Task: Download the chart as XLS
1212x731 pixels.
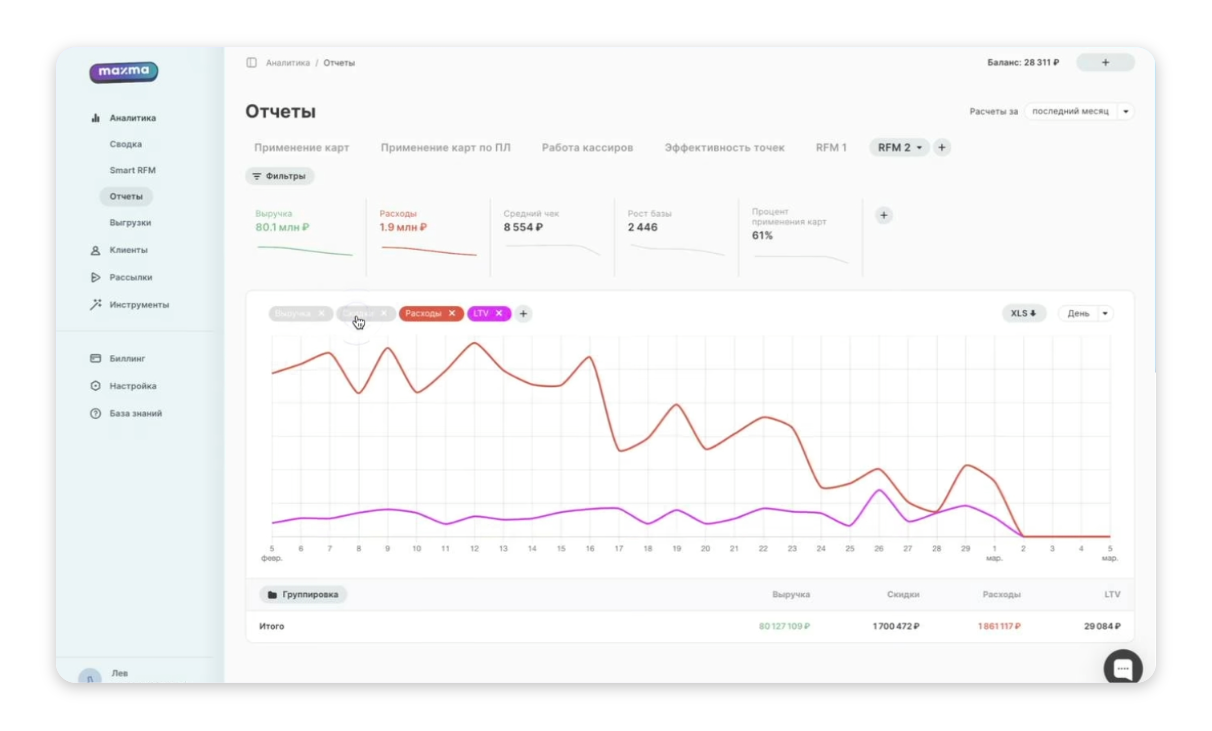Action: click(1024, 313)
